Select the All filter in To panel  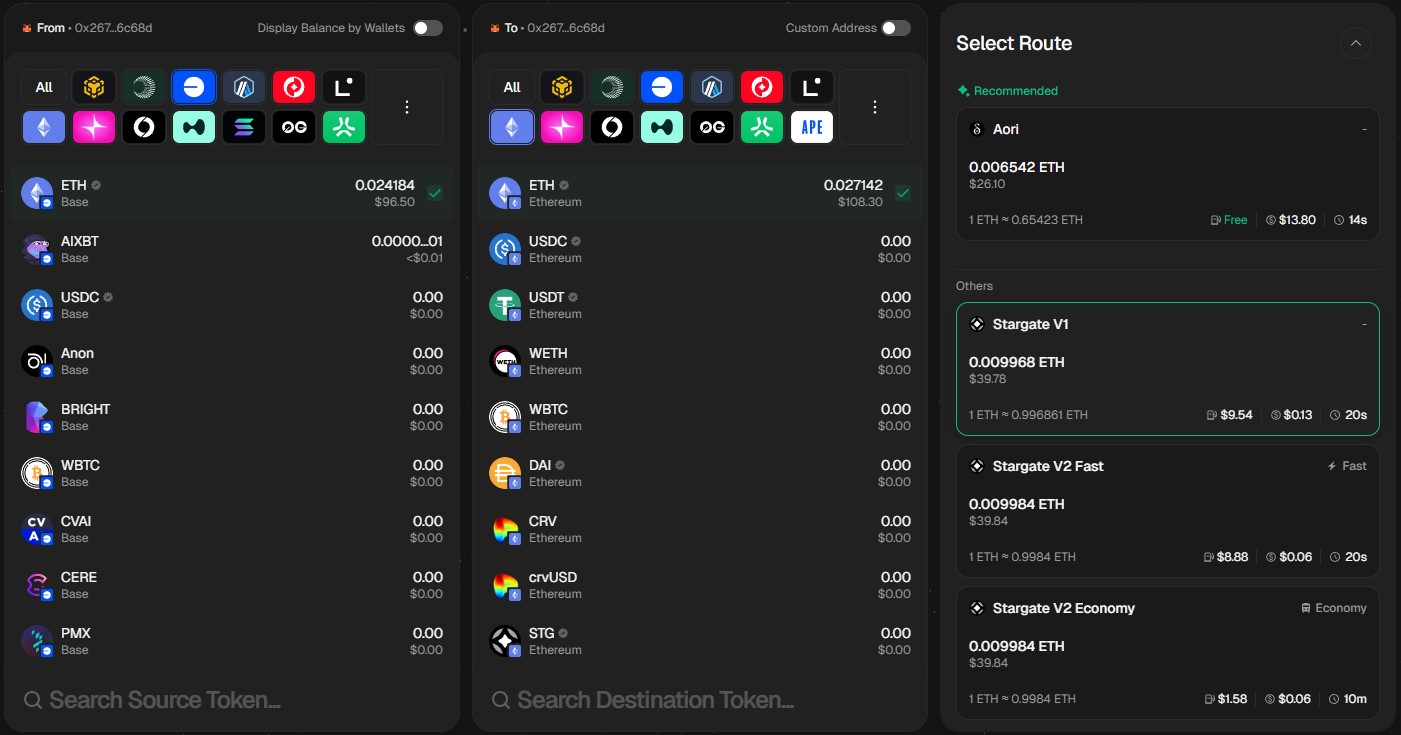coord(512,87)
